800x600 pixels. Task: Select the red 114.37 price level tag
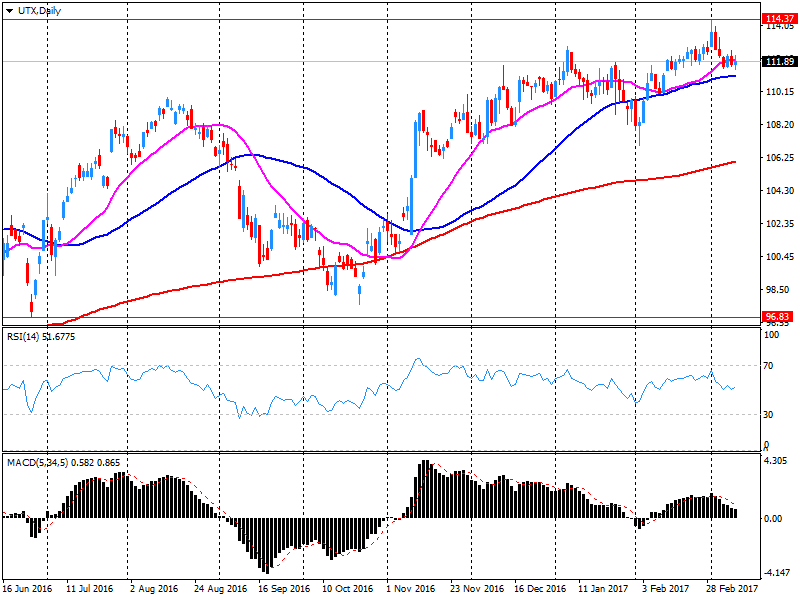[777, 19]
